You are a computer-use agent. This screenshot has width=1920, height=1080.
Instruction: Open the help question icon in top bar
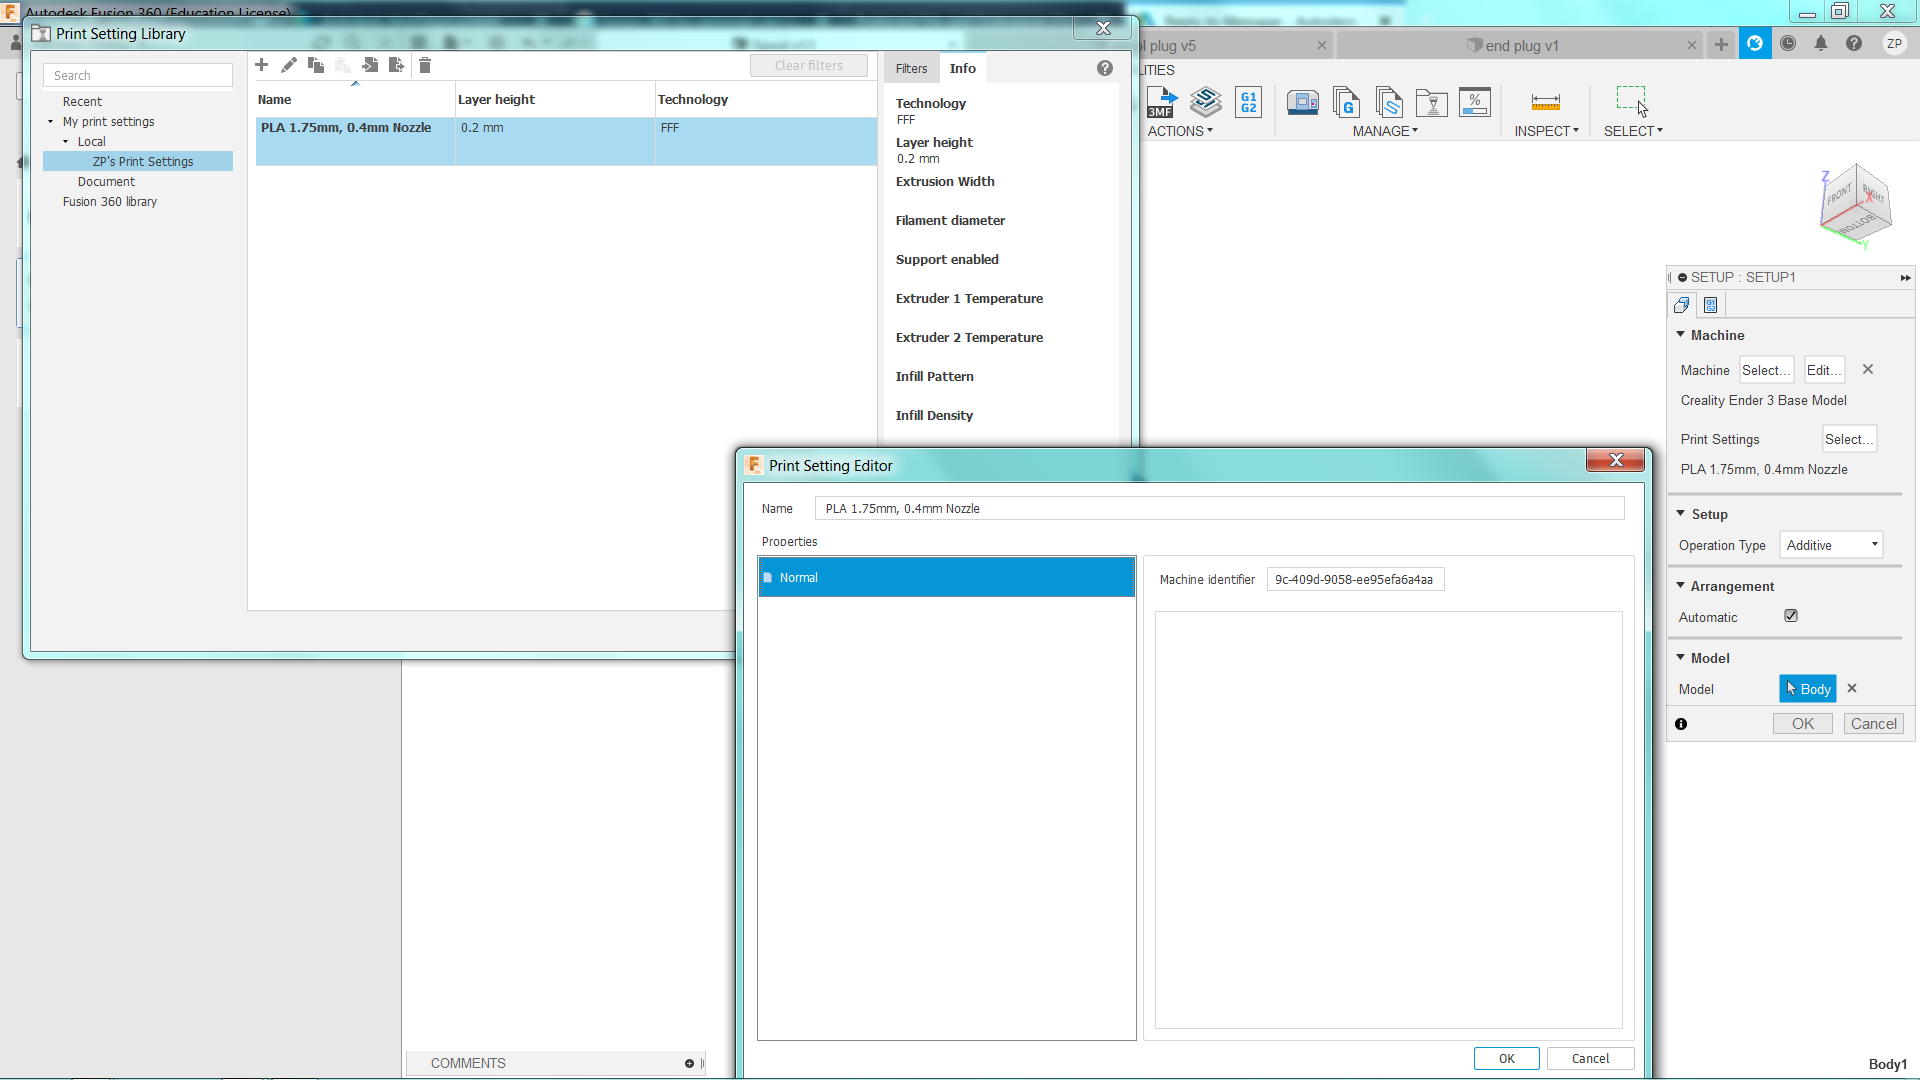click(x=1854, y=43)
